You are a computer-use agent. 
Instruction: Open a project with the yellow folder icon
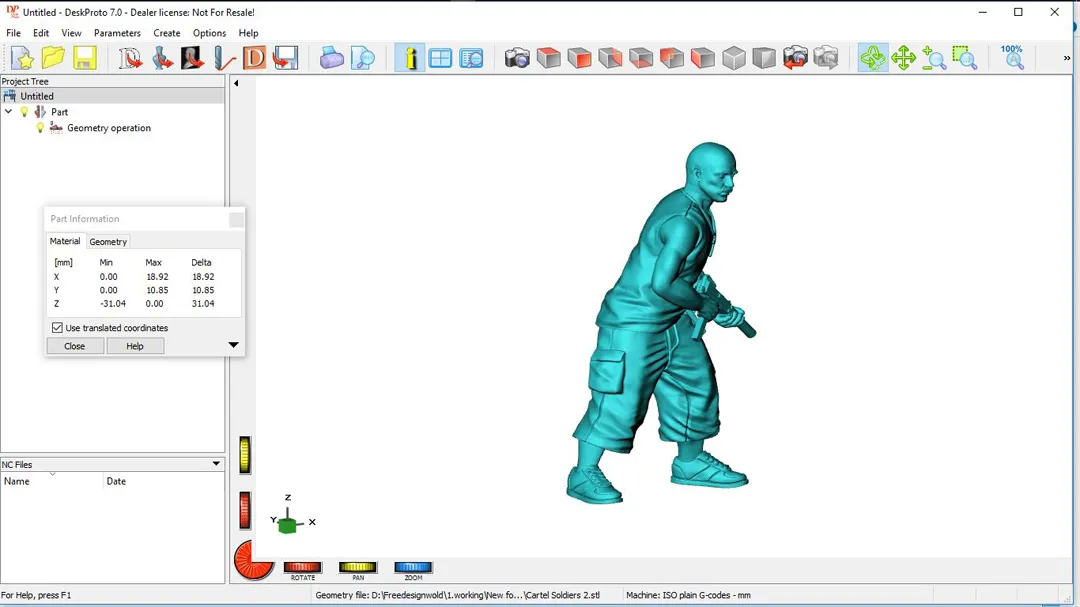(x=53, y=58)
